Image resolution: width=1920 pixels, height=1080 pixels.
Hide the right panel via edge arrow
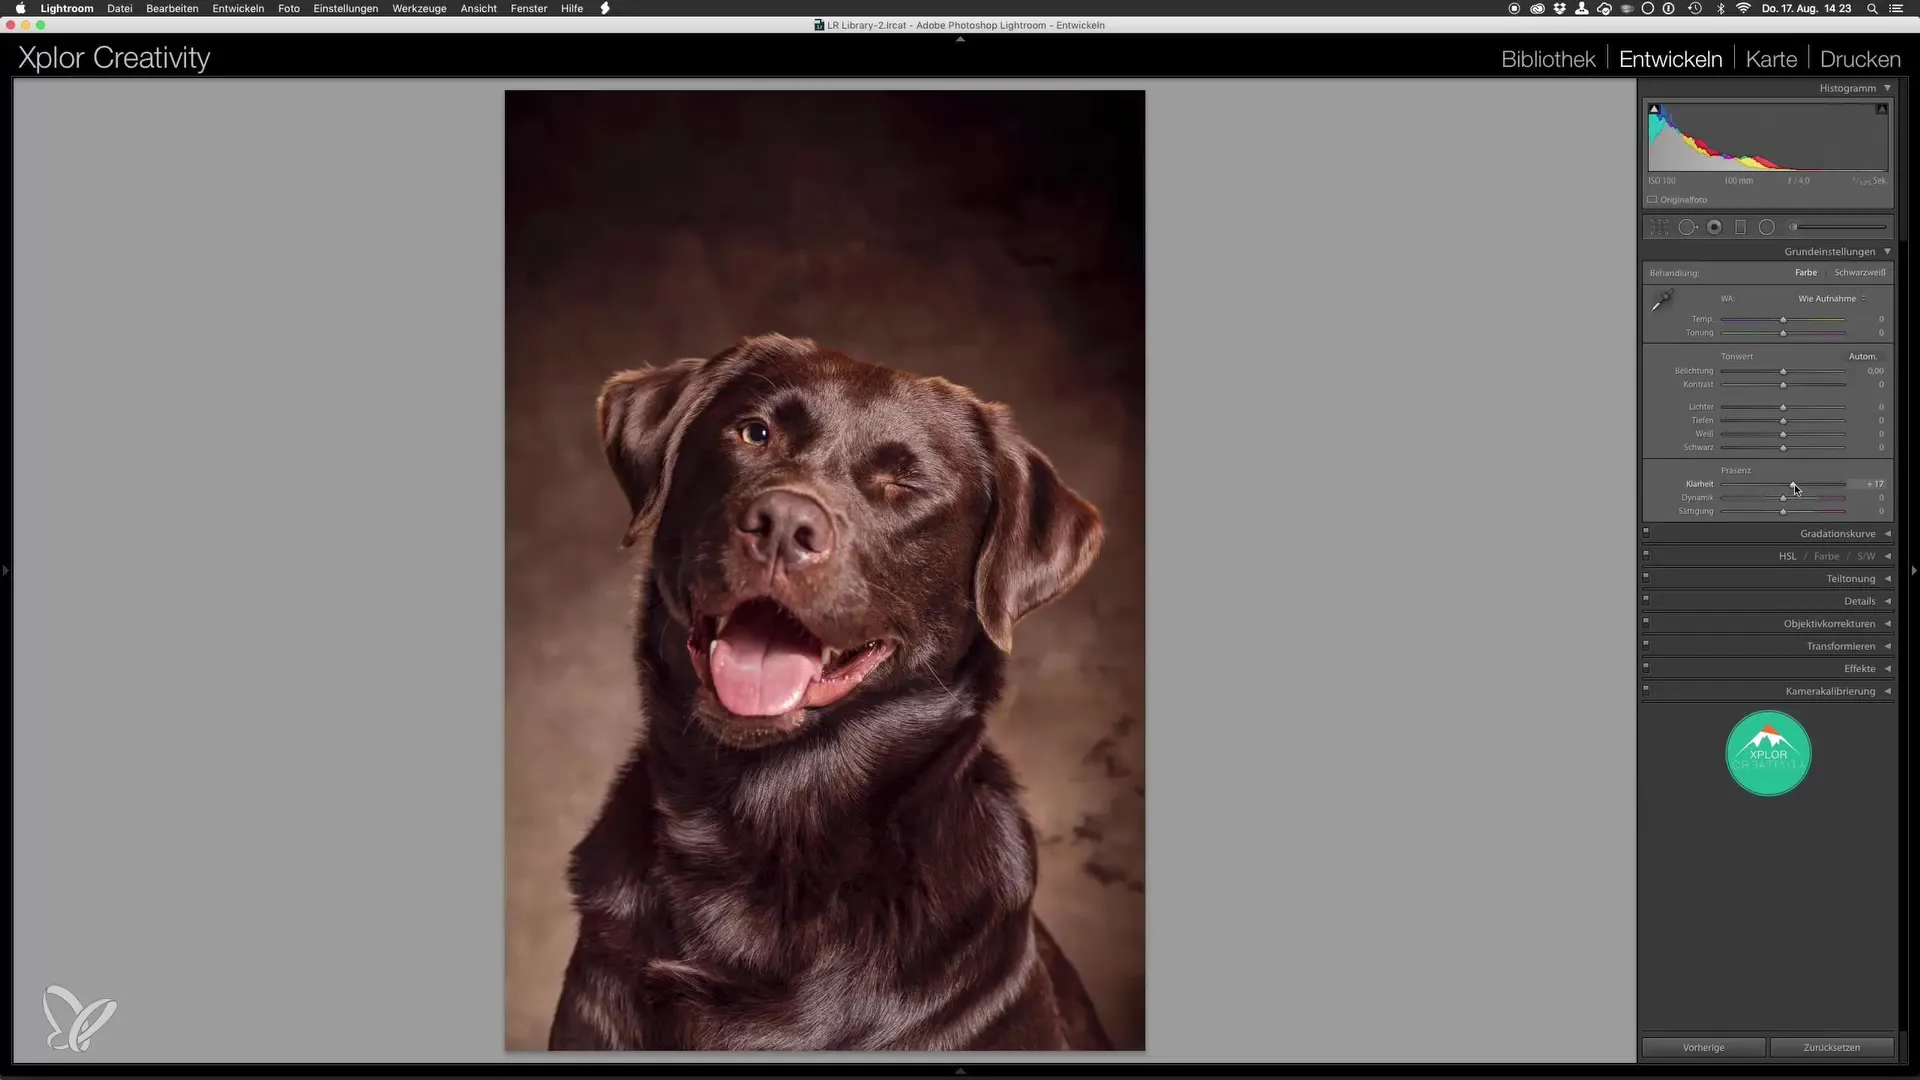click(1913, 571)
